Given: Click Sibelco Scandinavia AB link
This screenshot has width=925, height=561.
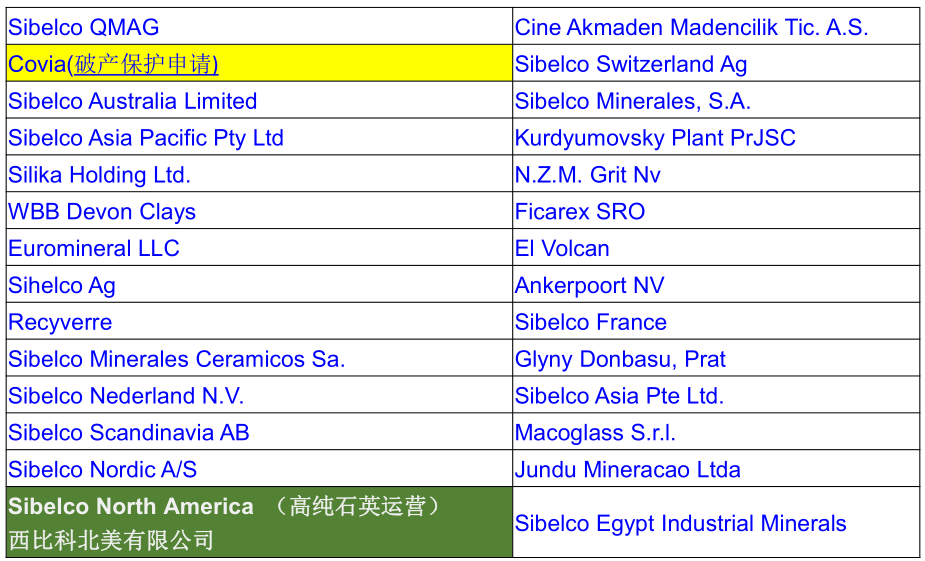Looking at the screenshot, I should (129, 433).
